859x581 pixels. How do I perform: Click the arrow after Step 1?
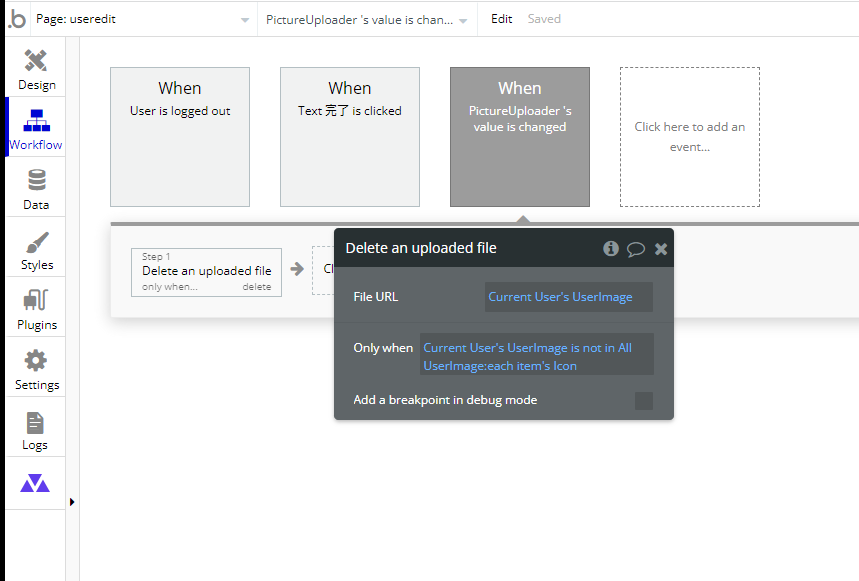(297, 269)
